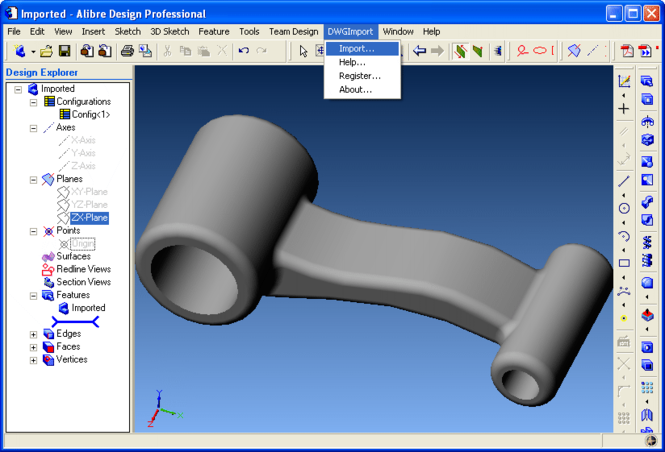Click the PDF export toolbar icon
The width and height of the screenshot is (665, 452).
[627, 51]
